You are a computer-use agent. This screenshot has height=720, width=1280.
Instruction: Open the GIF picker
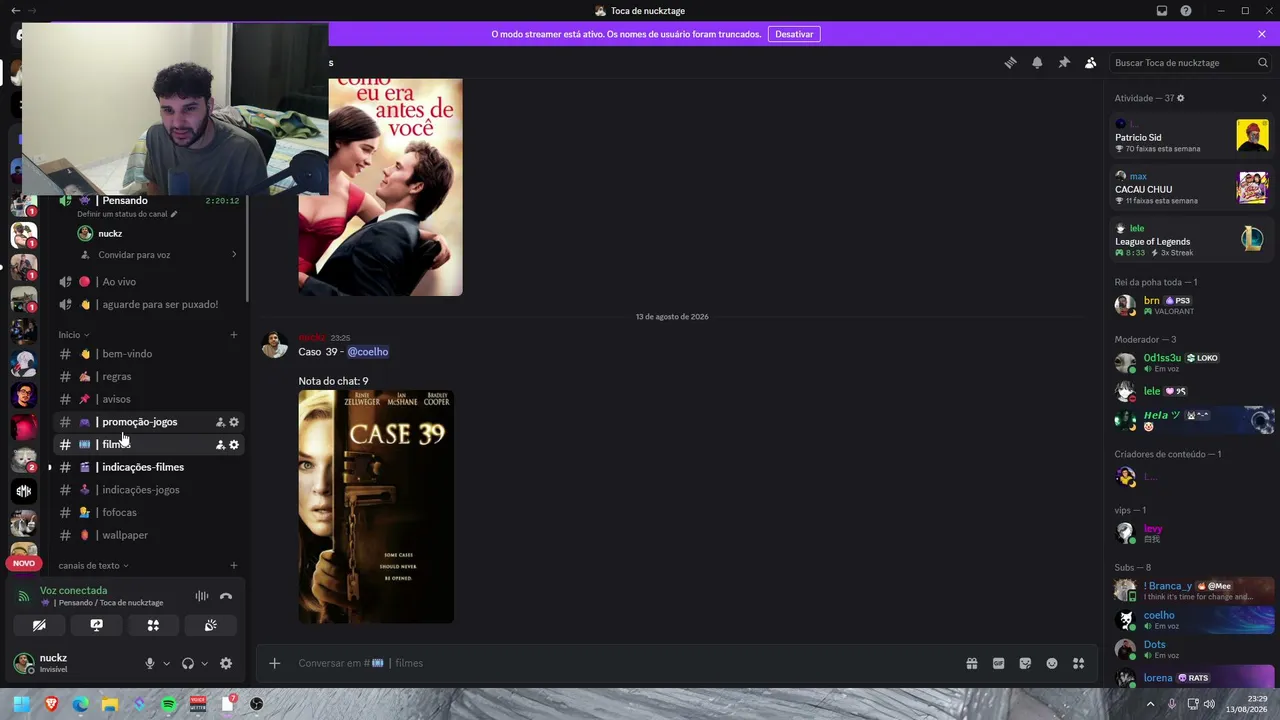998,663
